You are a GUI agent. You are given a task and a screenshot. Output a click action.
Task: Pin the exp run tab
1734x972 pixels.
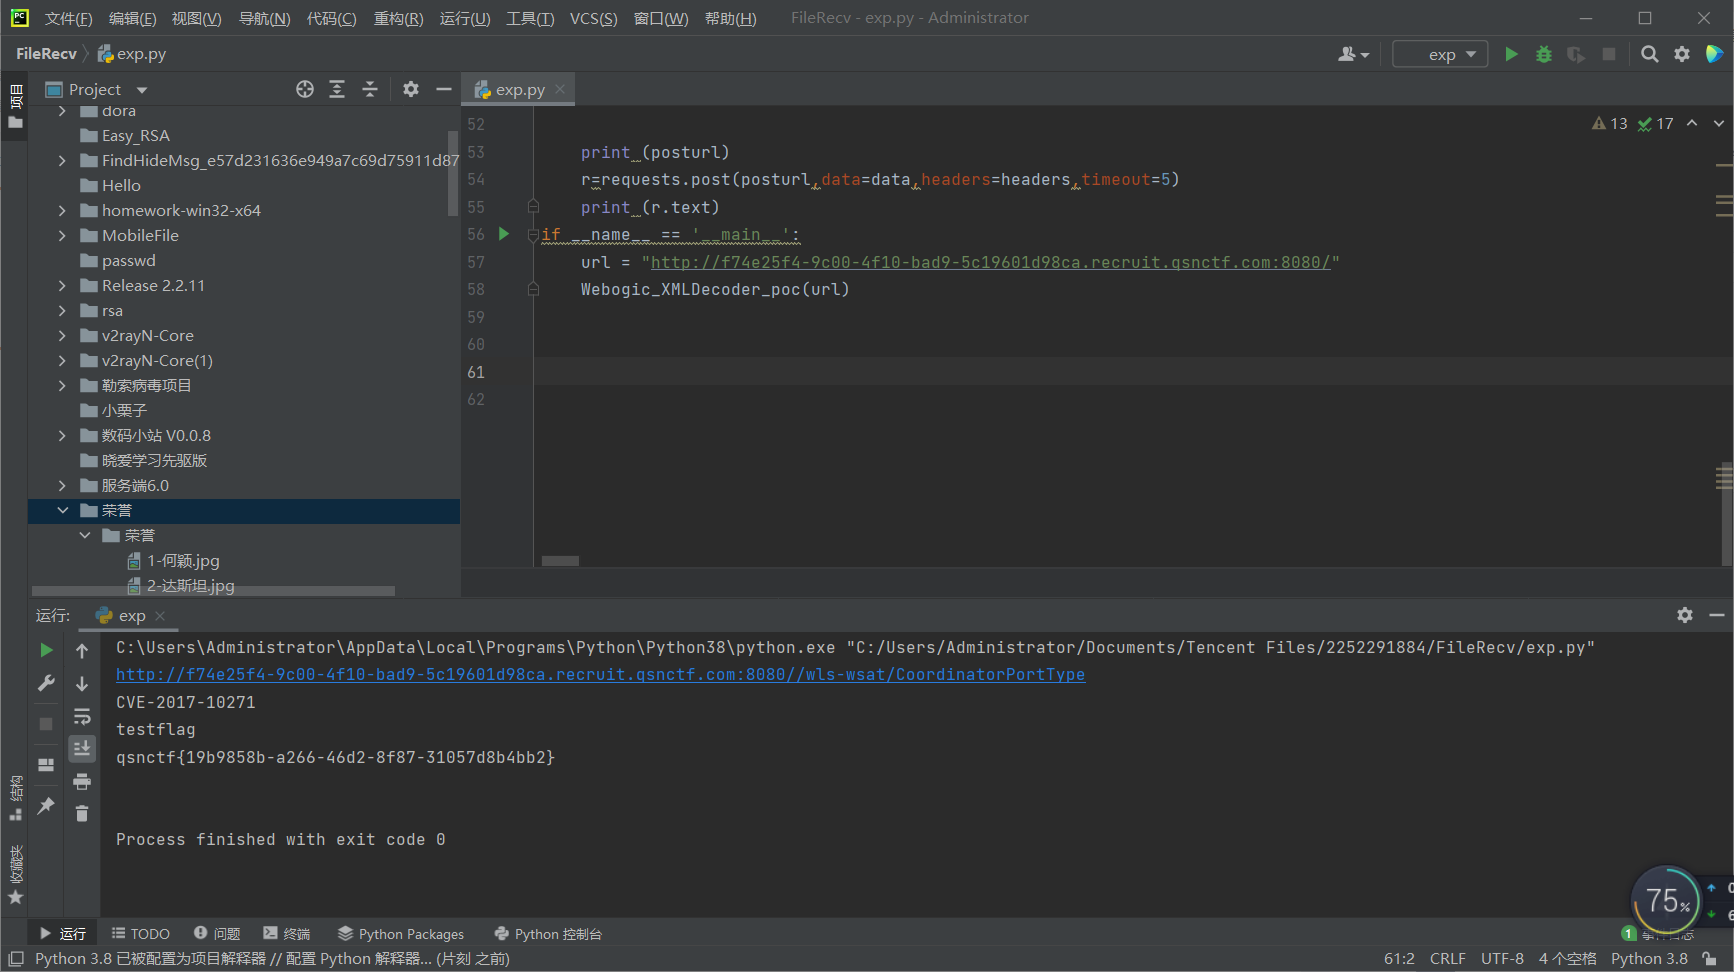coord(46,806)
